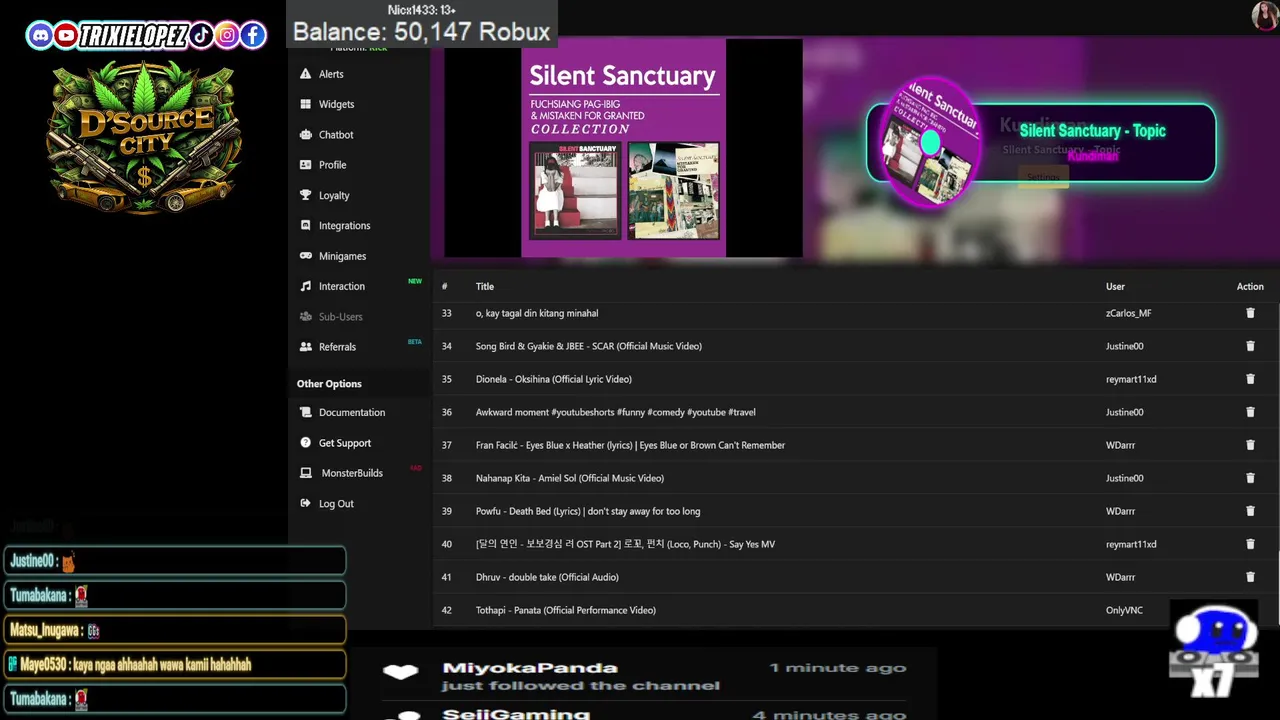
Task: Click Log Out
Action: (336, 503)
